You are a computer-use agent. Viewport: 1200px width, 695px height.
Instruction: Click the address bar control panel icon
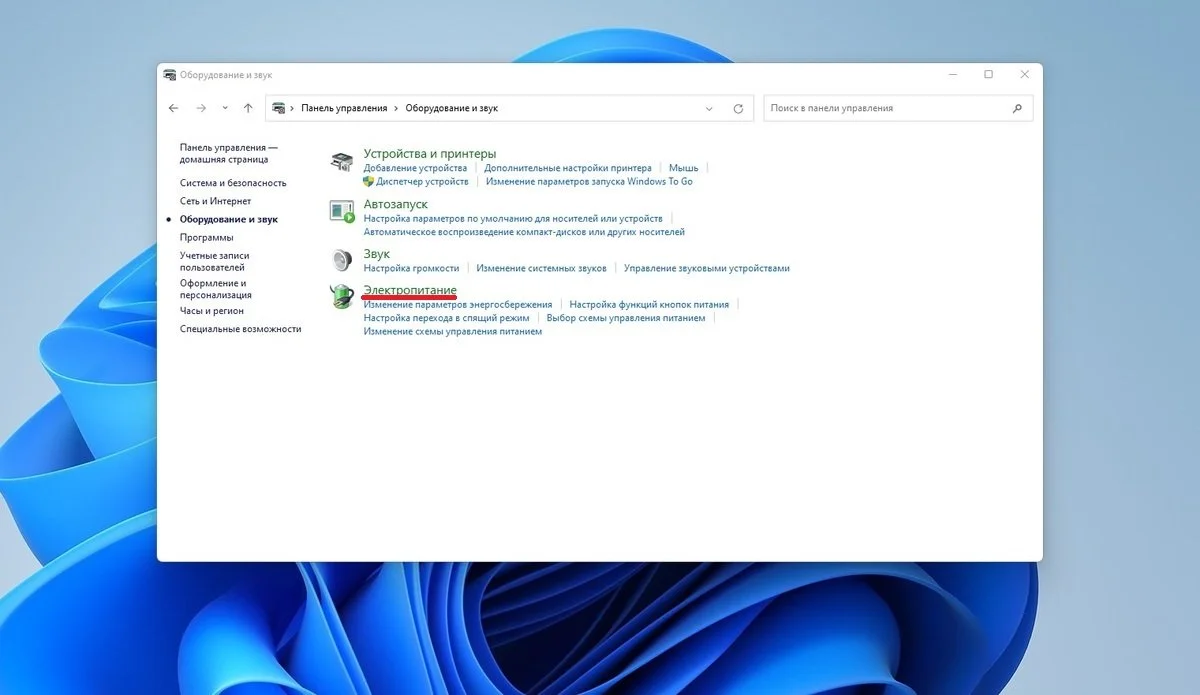point(279,108)
